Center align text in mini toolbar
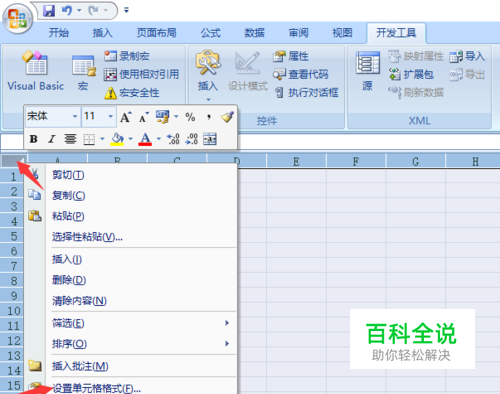This screenshot has height=394, width=500. pyautogui.click(x=70, y=139)
